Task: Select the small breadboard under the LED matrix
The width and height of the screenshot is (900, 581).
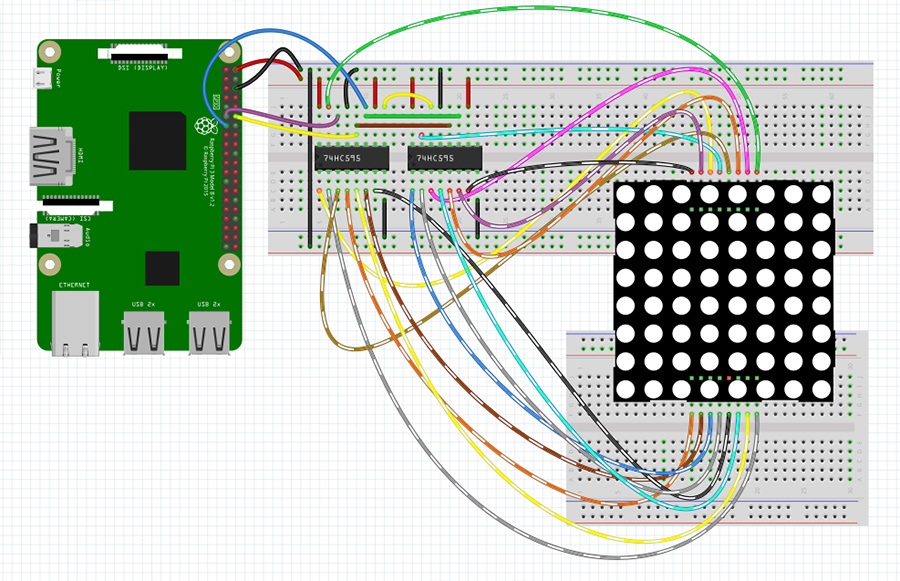Action: pos(717,428)
